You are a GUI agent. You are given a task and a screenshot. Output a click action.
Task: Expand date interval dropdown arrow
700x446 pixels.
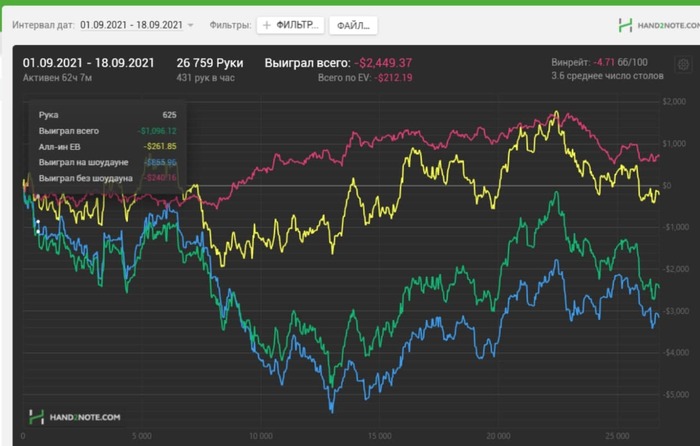[191, 25]
